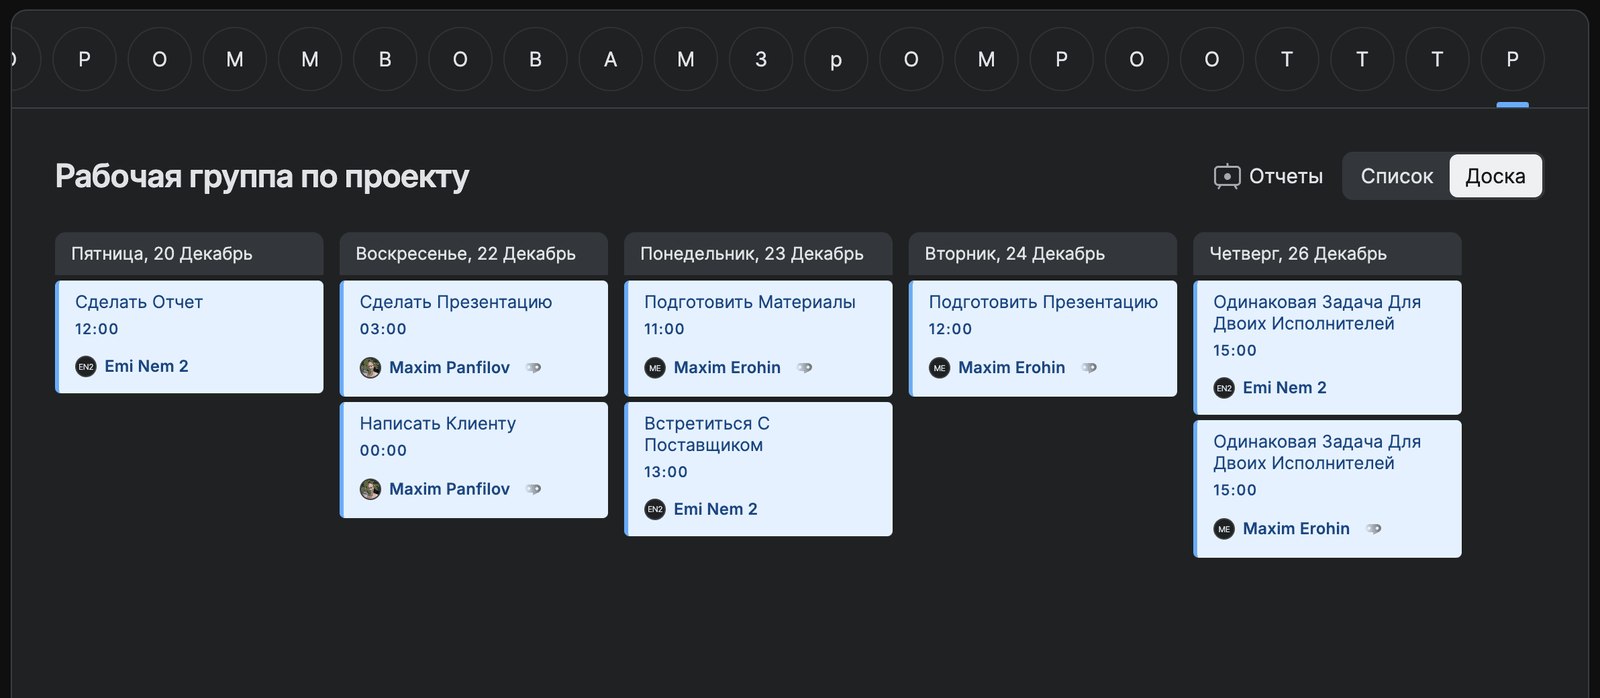Open the Написать Клиенту task title
1600x698 pixels.
[437, 424]
